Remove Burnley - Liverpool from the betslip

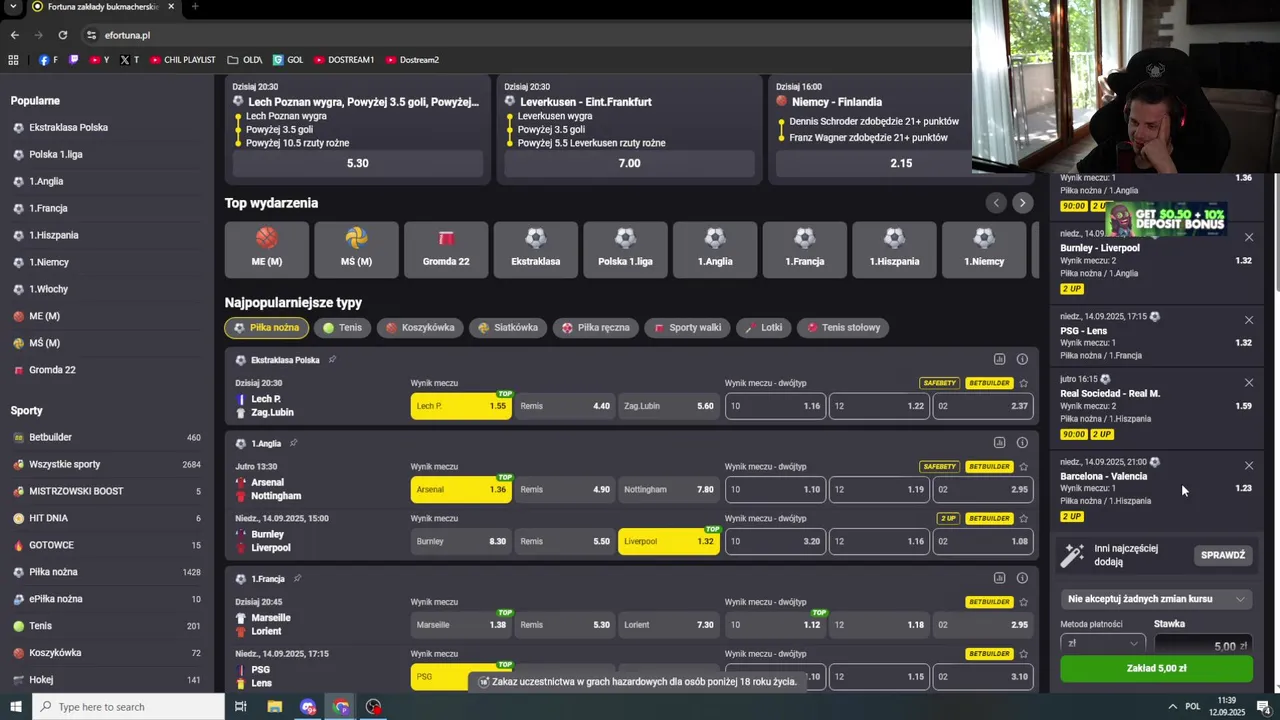click(x=1249, y=237)
